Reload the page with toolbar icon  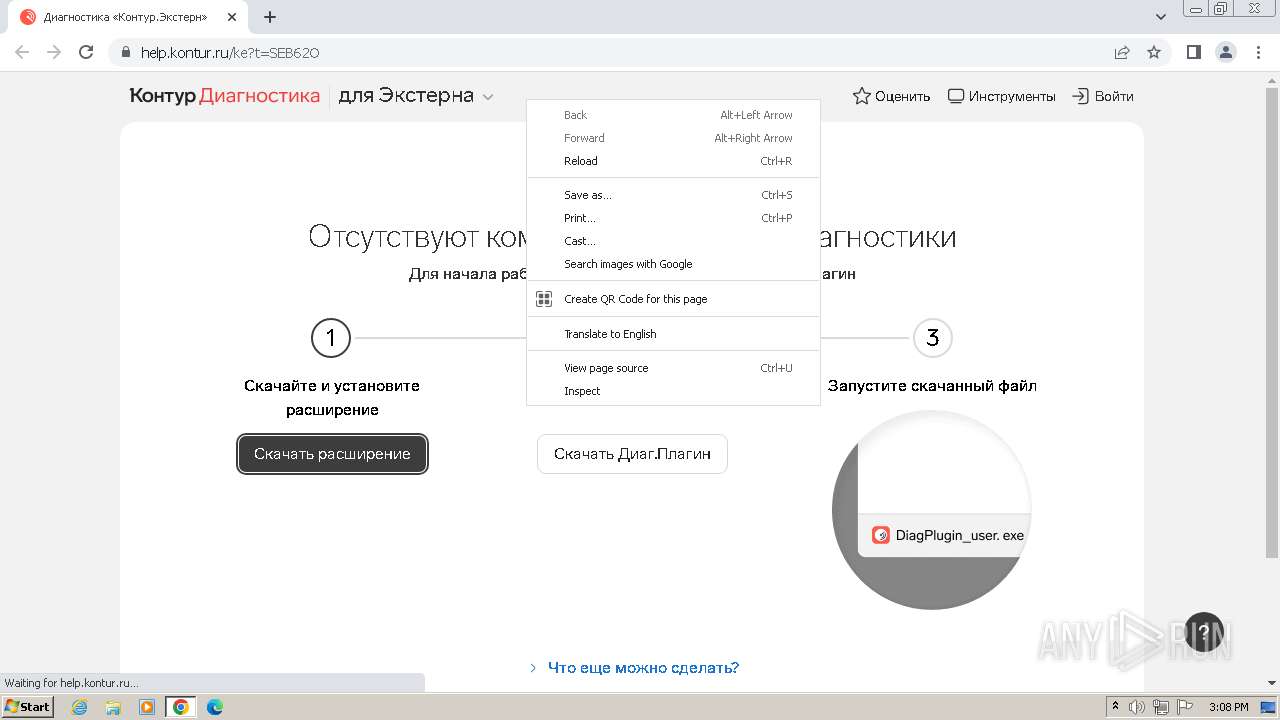[86, 52]
